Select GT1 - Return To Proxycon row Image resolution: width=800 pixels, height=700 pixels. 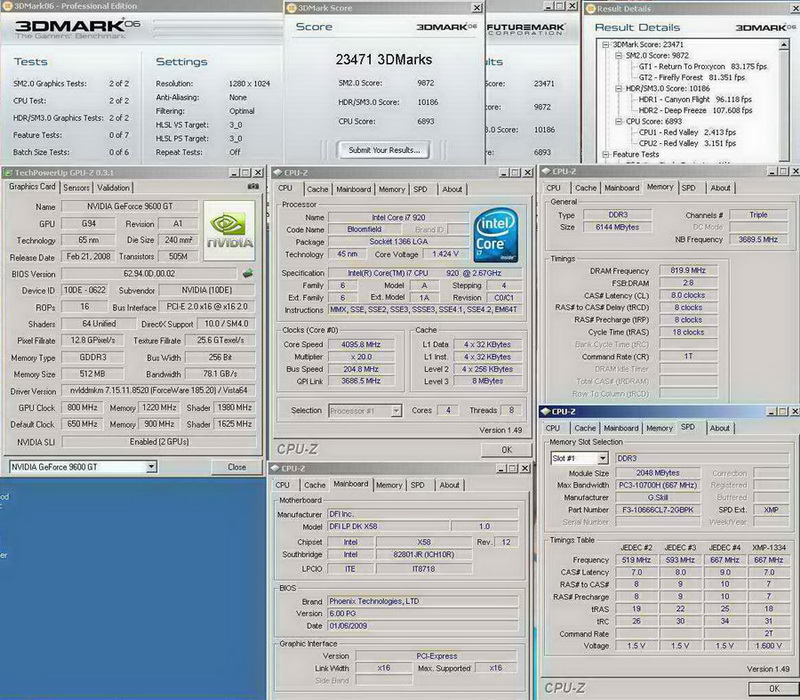(x=703, y=66)
